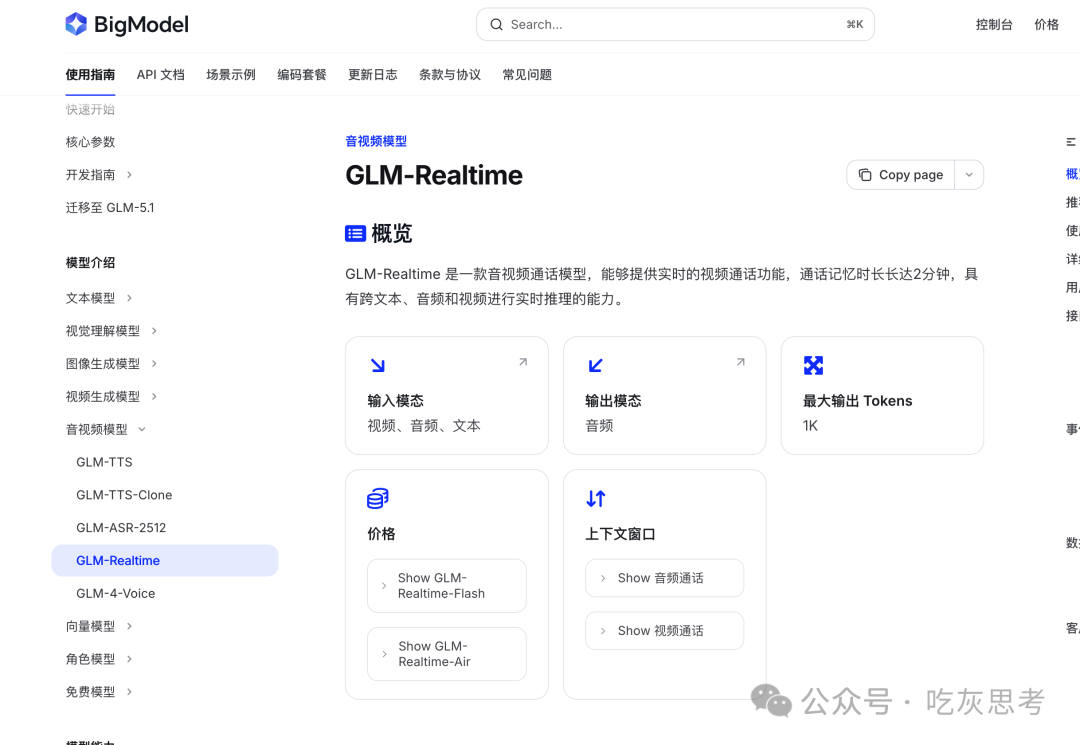Click the 最大输出 Tokens card

coord(882,395)
